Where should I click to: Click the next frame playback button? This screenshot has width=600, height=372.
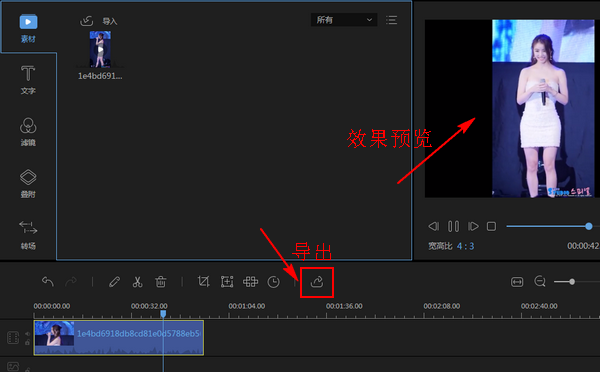coord(473,226)
